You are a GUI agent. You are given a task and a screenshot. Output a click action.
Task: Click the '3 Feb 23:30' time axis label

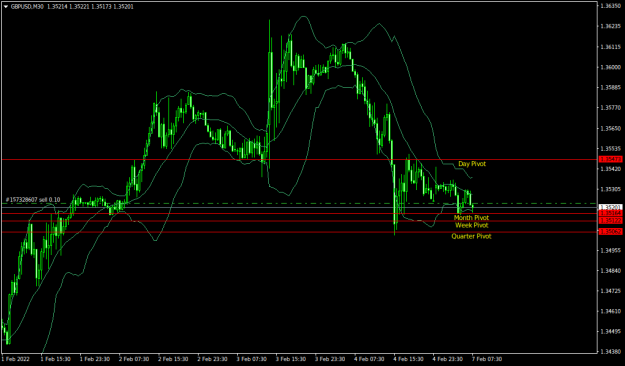[331, 359]
